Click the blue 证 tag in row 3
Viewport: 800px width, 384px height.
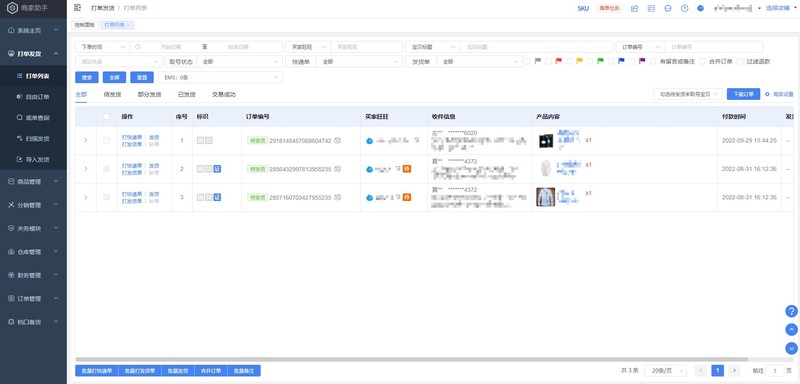click(217, 197)
